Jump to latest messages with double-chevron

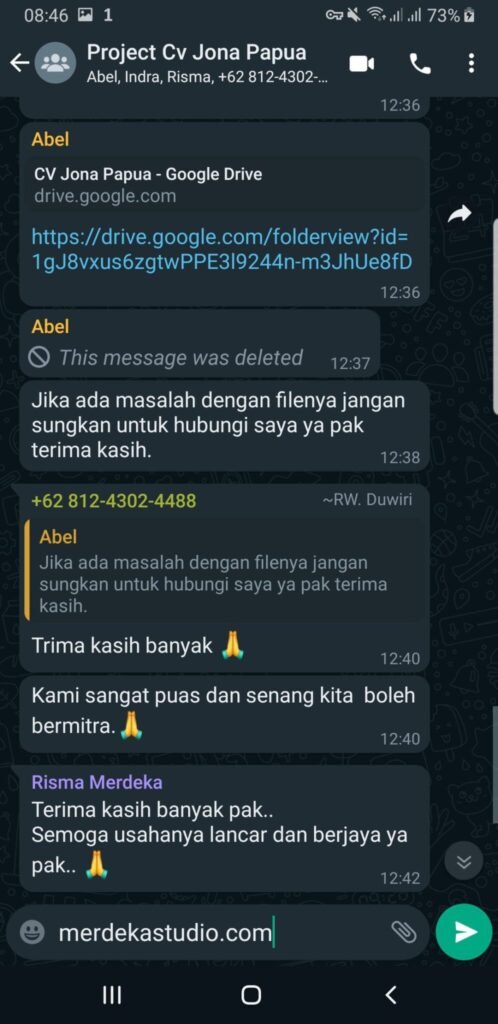463,861
